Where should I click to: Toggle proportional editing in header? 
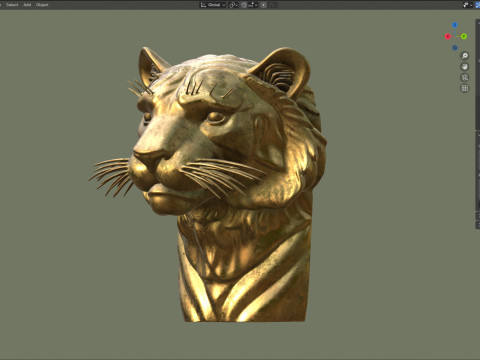(x=263, y=5)
